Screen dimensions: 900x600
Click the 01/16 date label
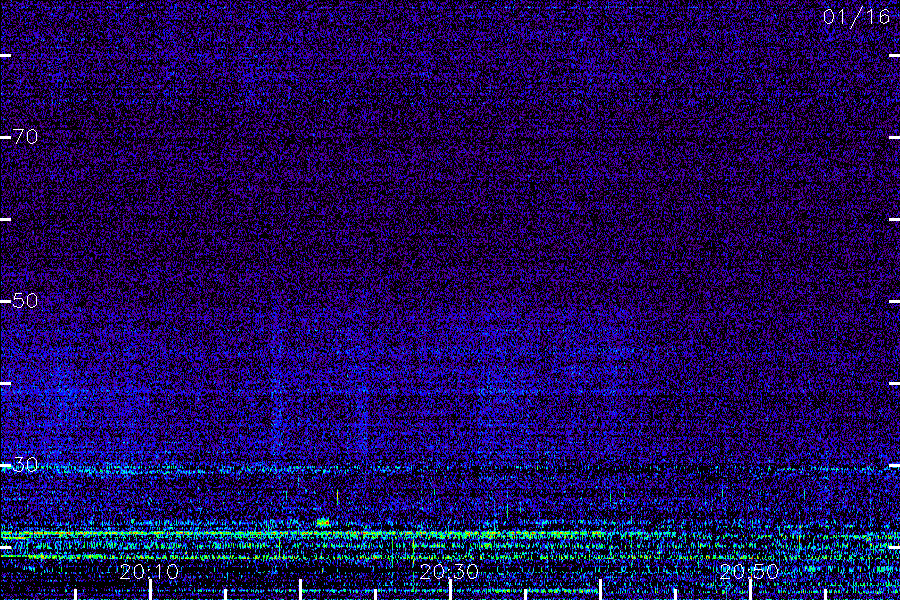coord(856,17)
